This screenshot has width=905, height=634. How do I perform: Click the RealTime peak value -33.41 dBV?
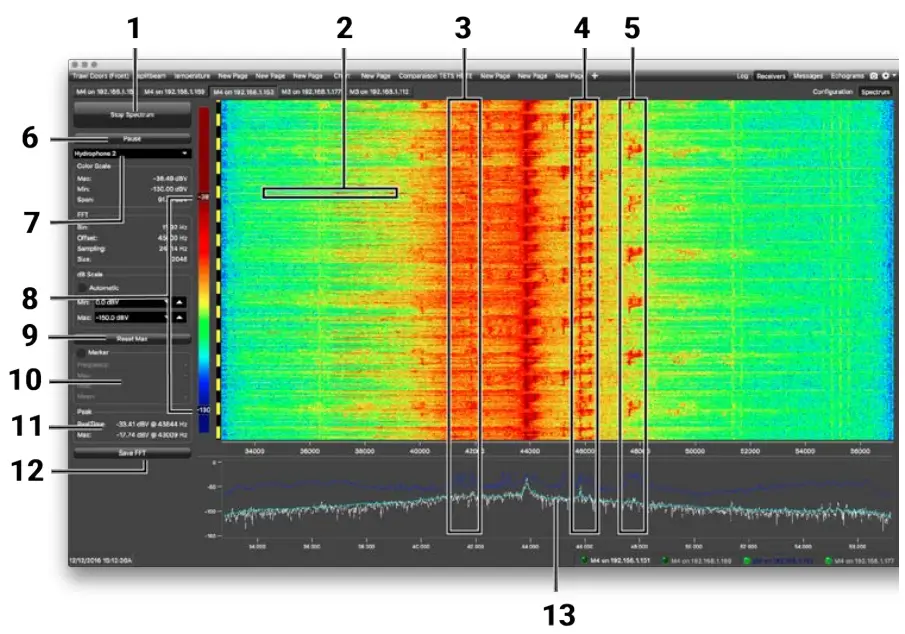point(152,424)
